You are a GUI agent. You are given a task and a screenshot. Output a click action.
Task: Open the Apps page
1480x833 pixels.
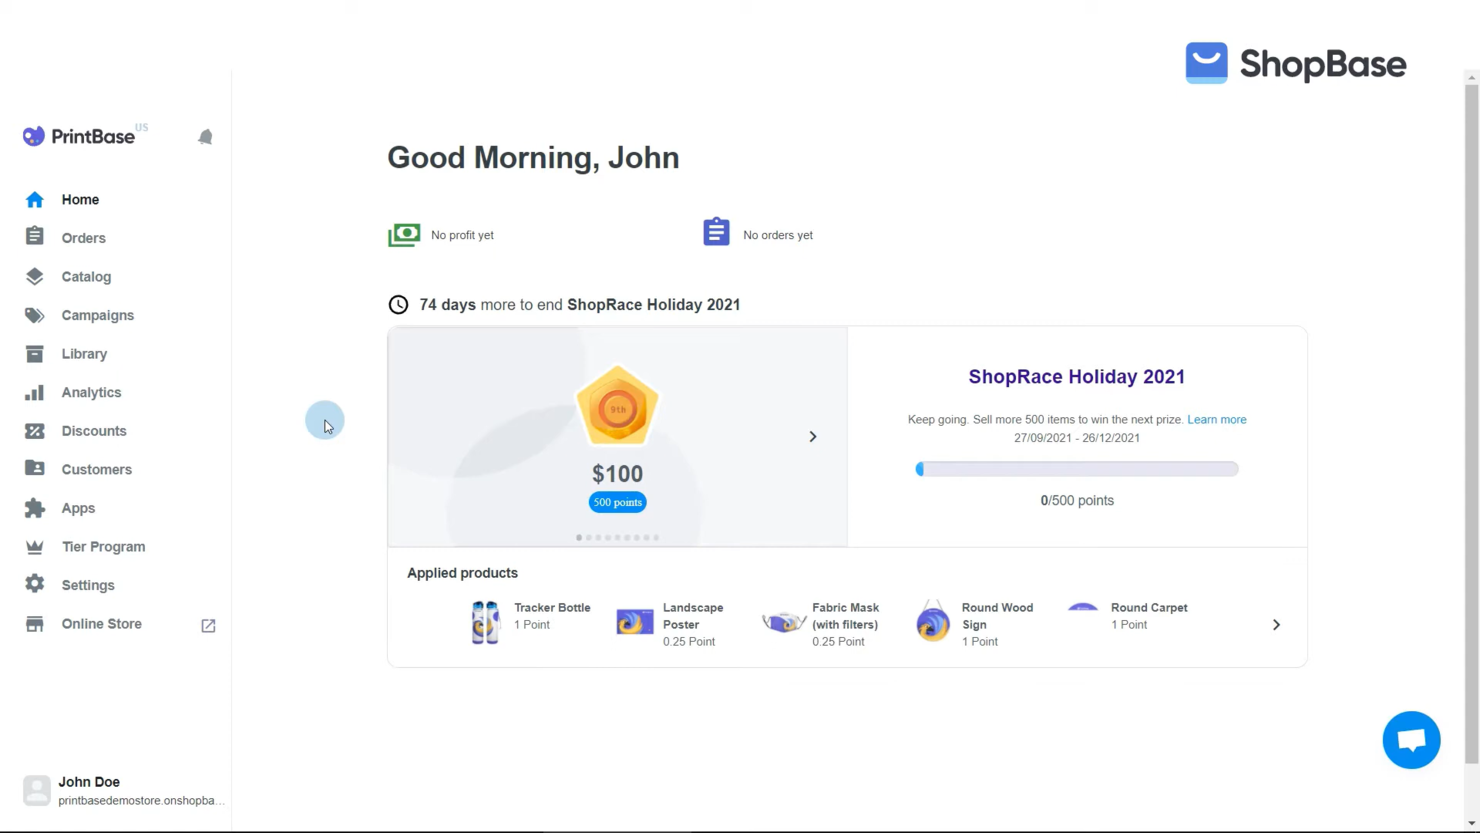(x=78, y=508)
